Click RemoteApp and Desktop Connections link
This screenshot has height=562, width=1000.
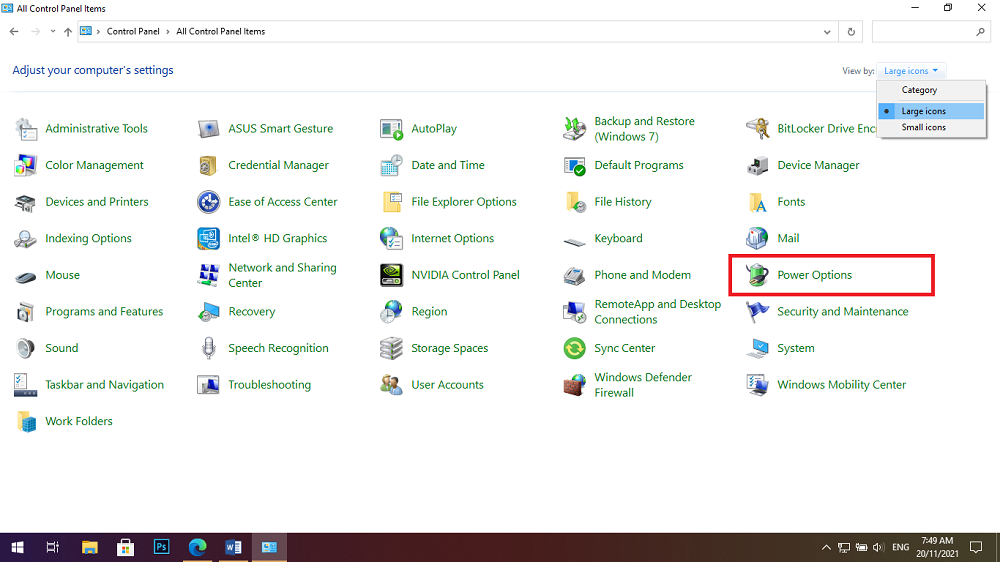click(x=658, y=311)
